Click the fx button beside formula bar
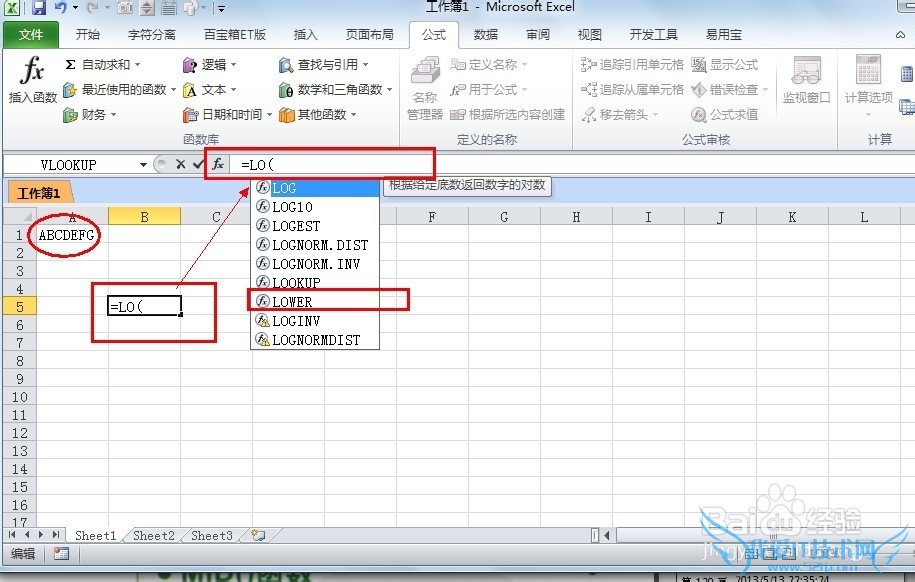 (x=218, y=164)
